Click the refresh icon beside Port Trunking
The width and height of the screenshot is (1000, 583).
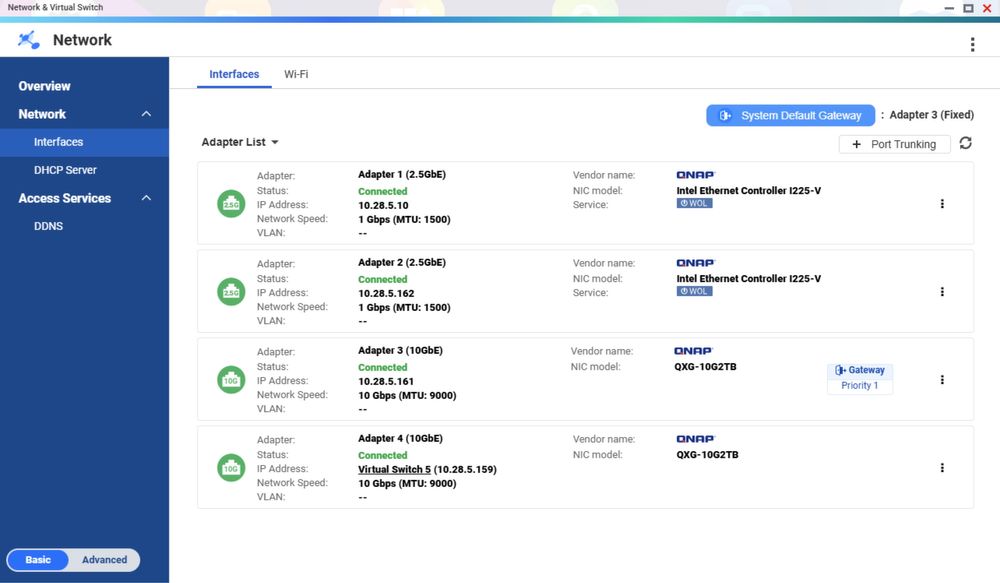point(965,144)
